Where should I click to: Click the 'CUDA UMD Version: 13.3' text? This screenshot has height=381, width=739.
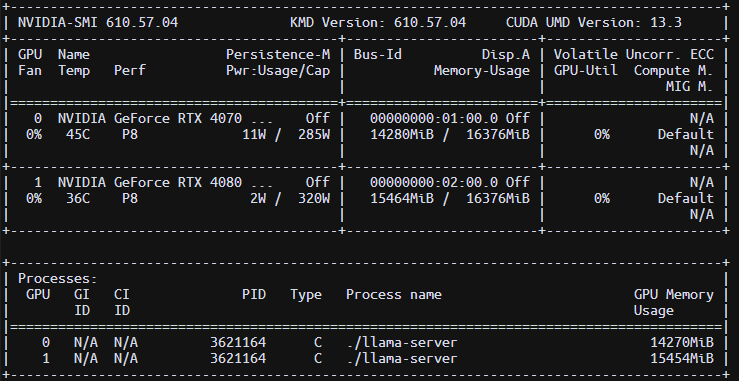pyautogui.click(x=594, y=23)
